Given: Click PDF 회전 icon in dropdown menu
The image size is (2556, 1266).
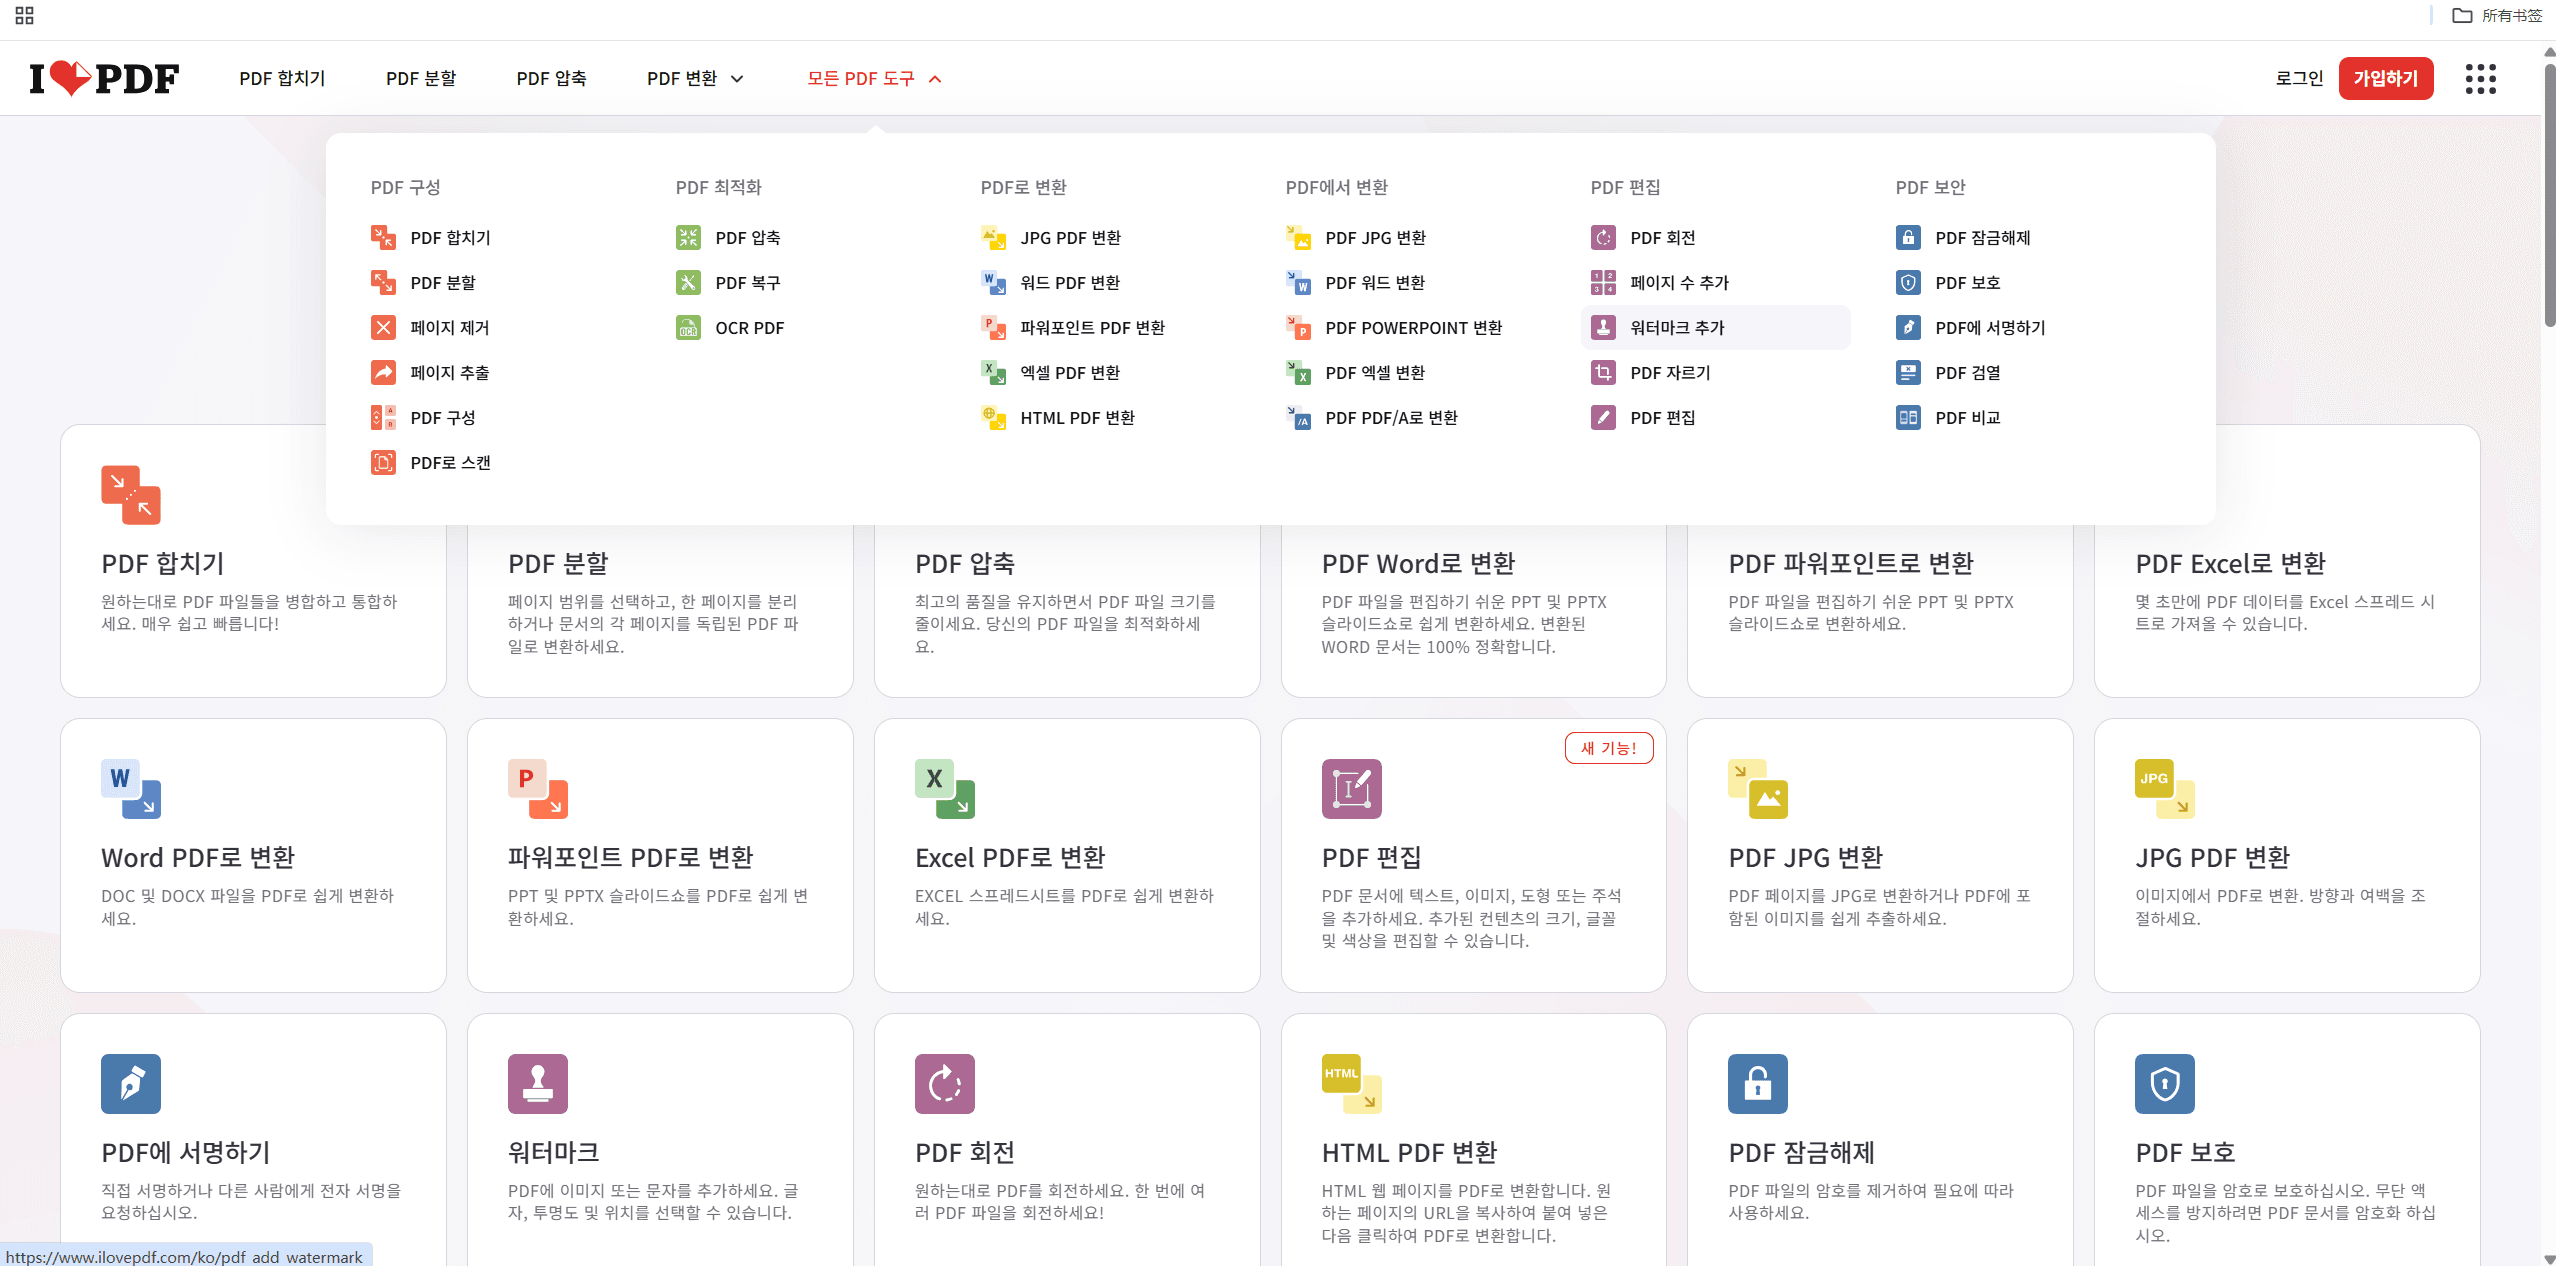Looking at the screenshot, I should [x=1603, y=238].
